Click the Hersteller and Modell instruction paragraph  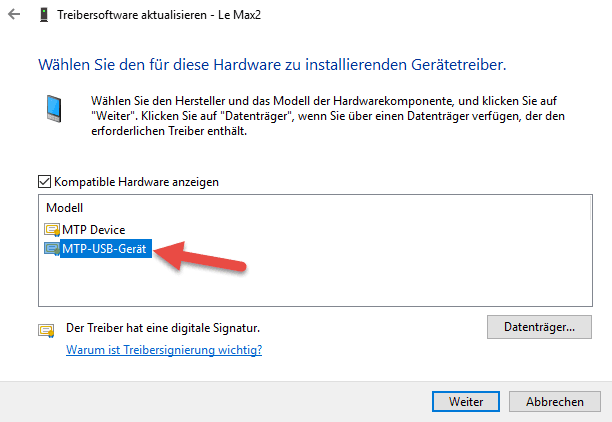[x=328, y=116]
